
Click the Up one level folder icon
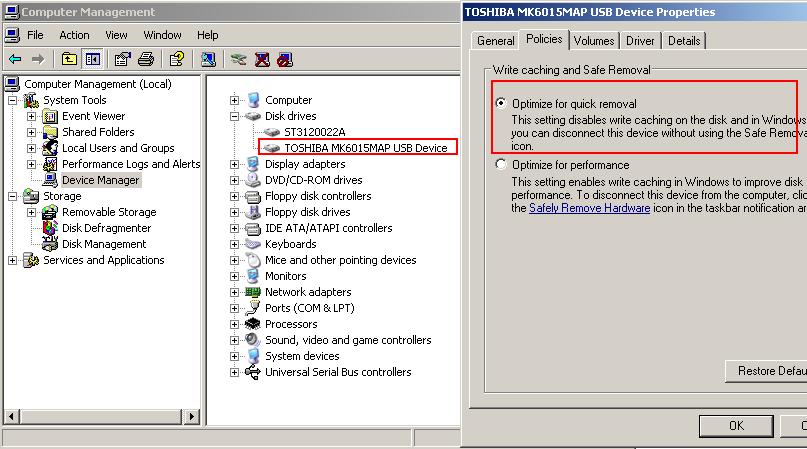point(69,60)
